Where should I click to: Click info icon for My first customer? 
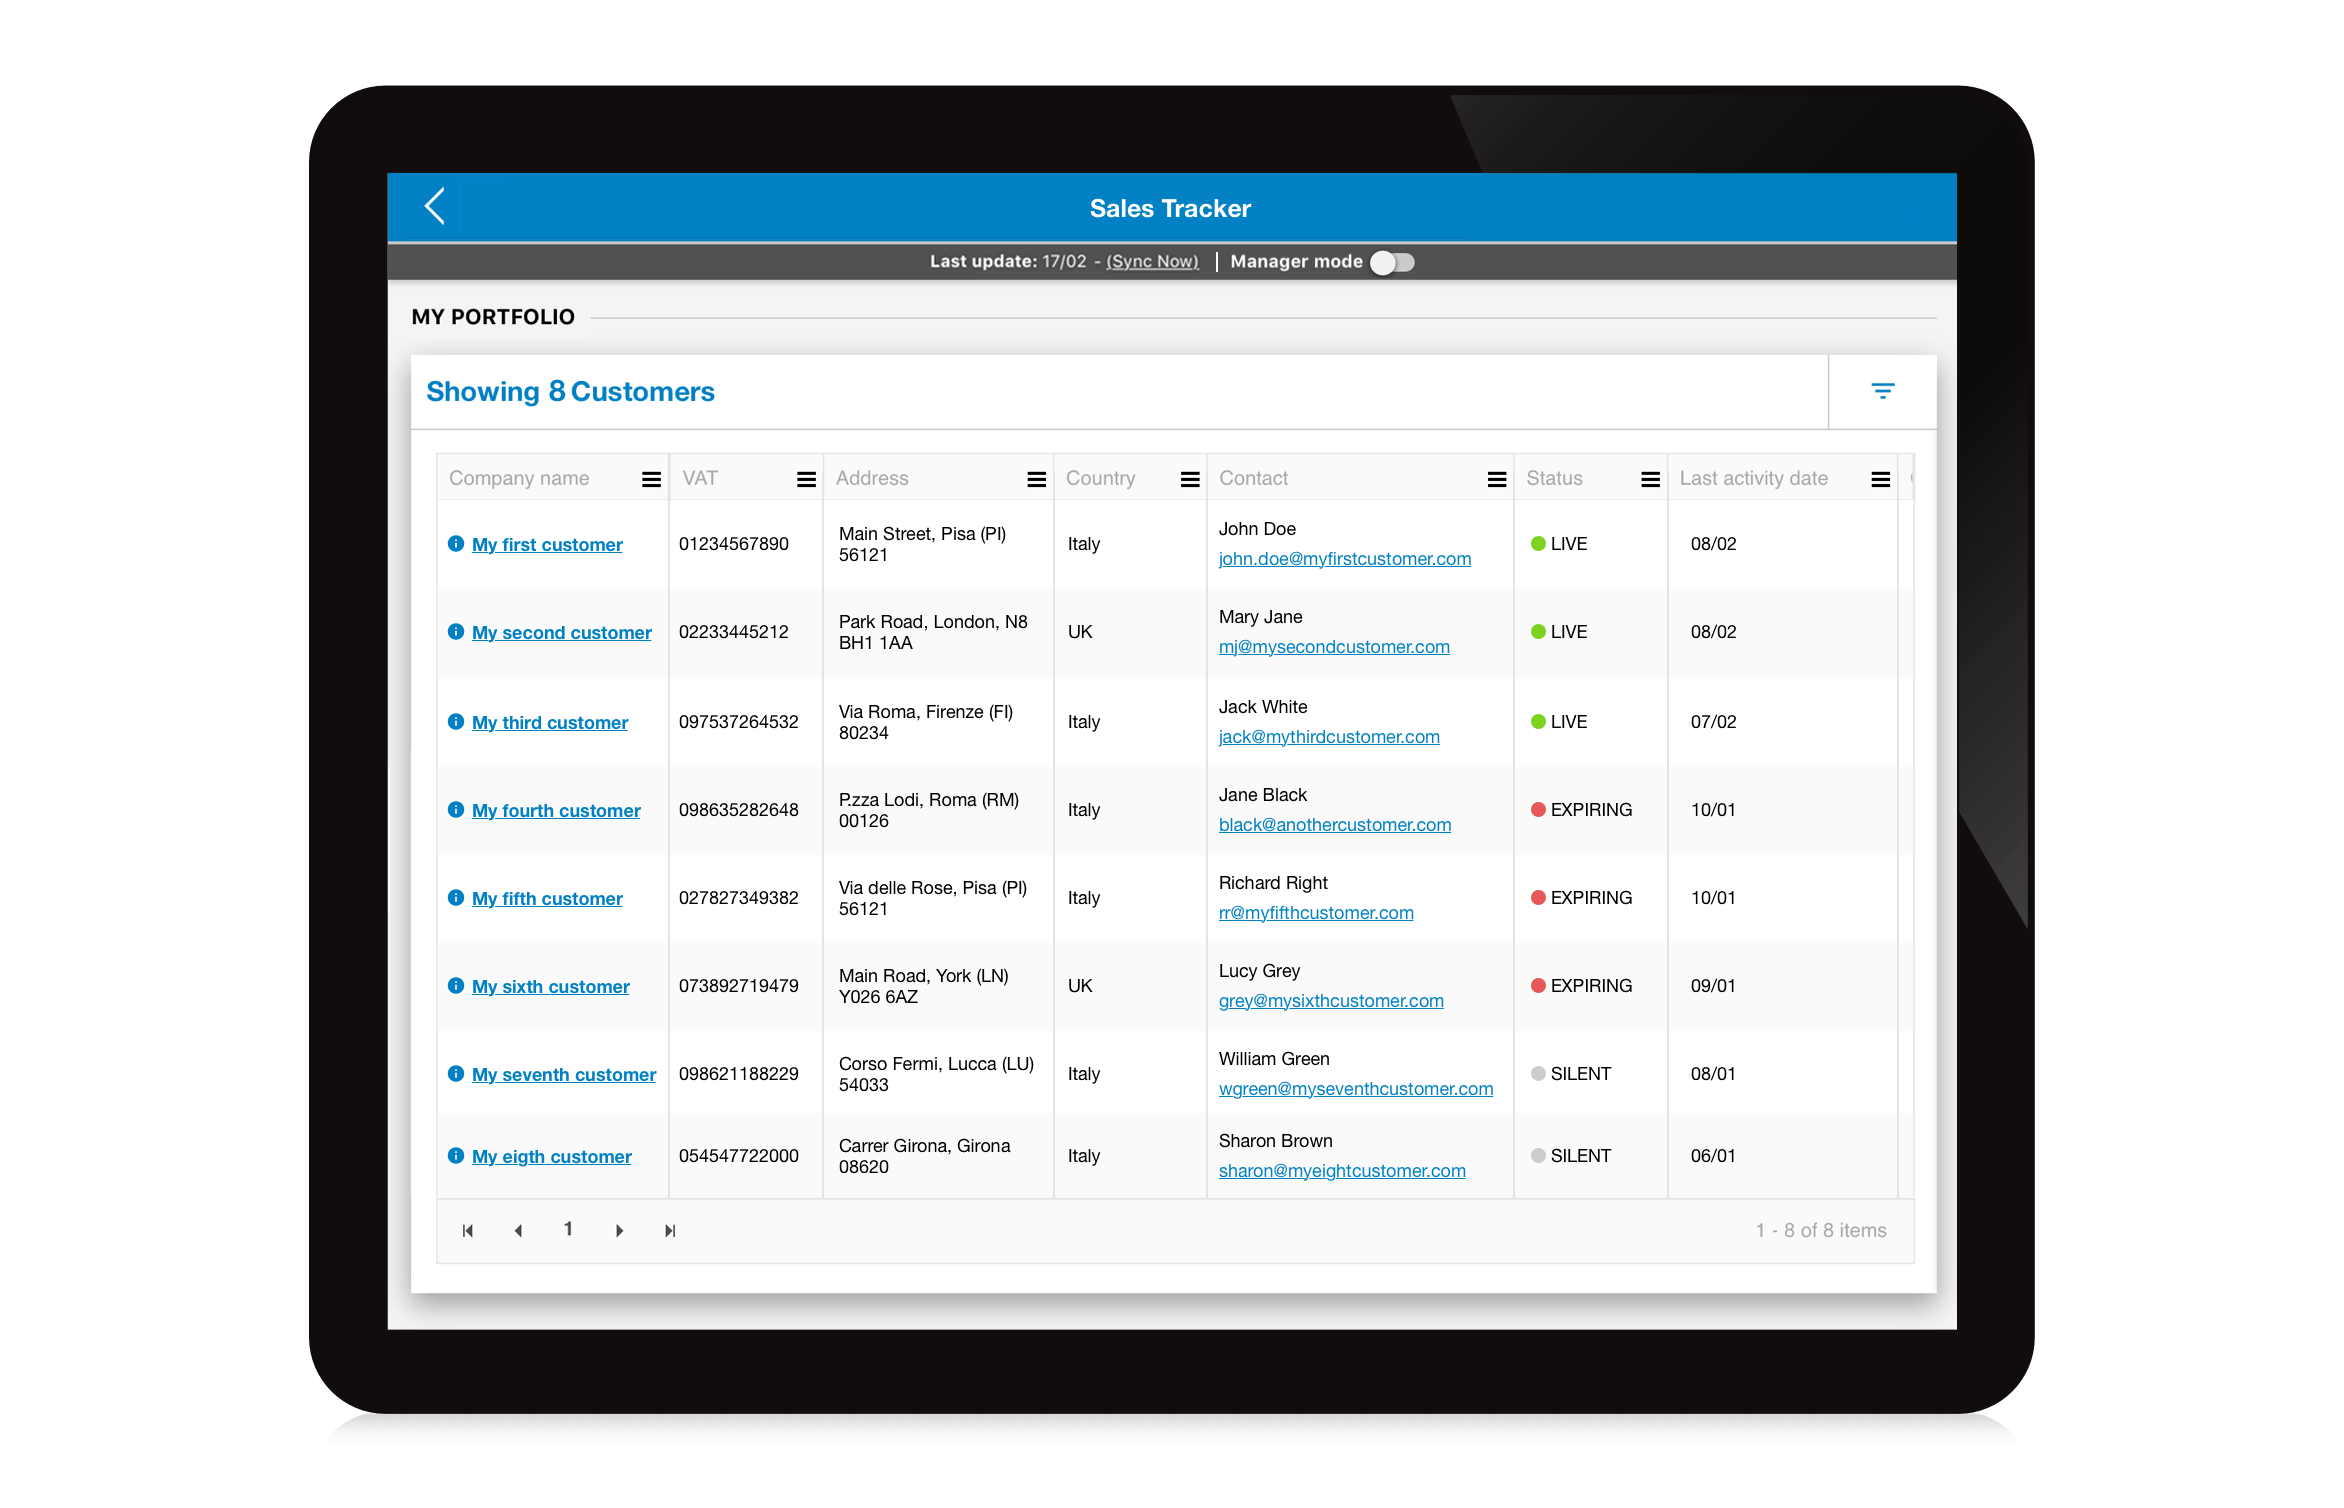456,544
